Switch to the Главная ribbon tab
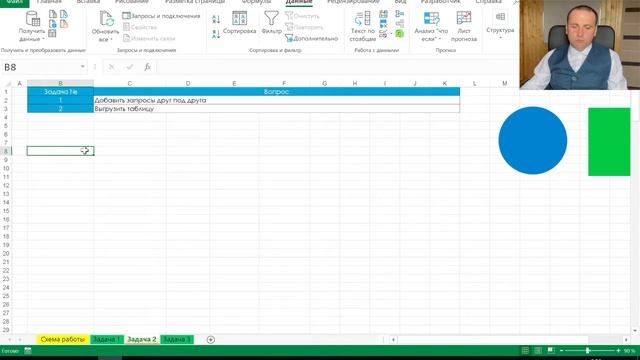640x360 pixels. pos(49,2)
